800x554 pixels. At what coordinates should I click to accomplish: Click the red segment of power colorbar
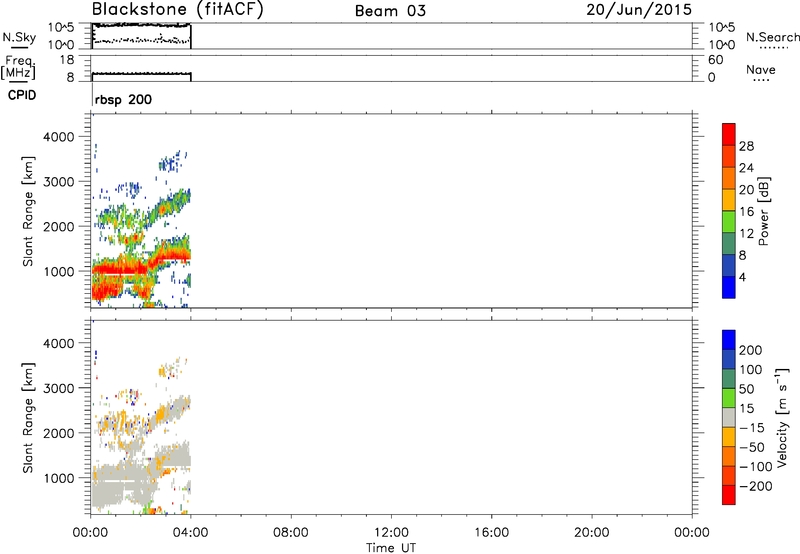pyautogui.click(x=729, y=133)
